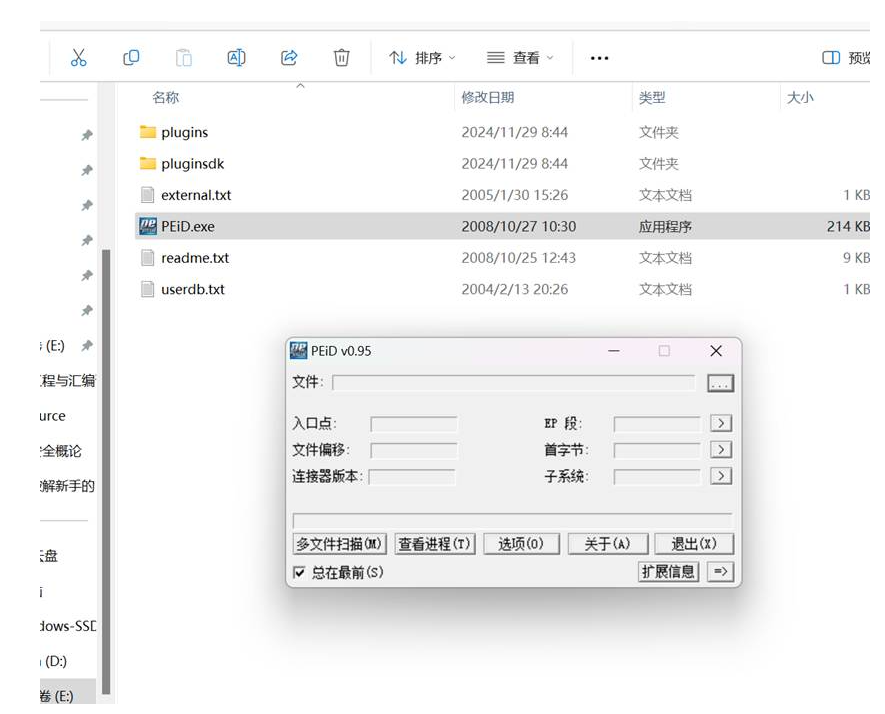
Task: Click the PEiD title bar app icon
Action: tap(299, 351)
